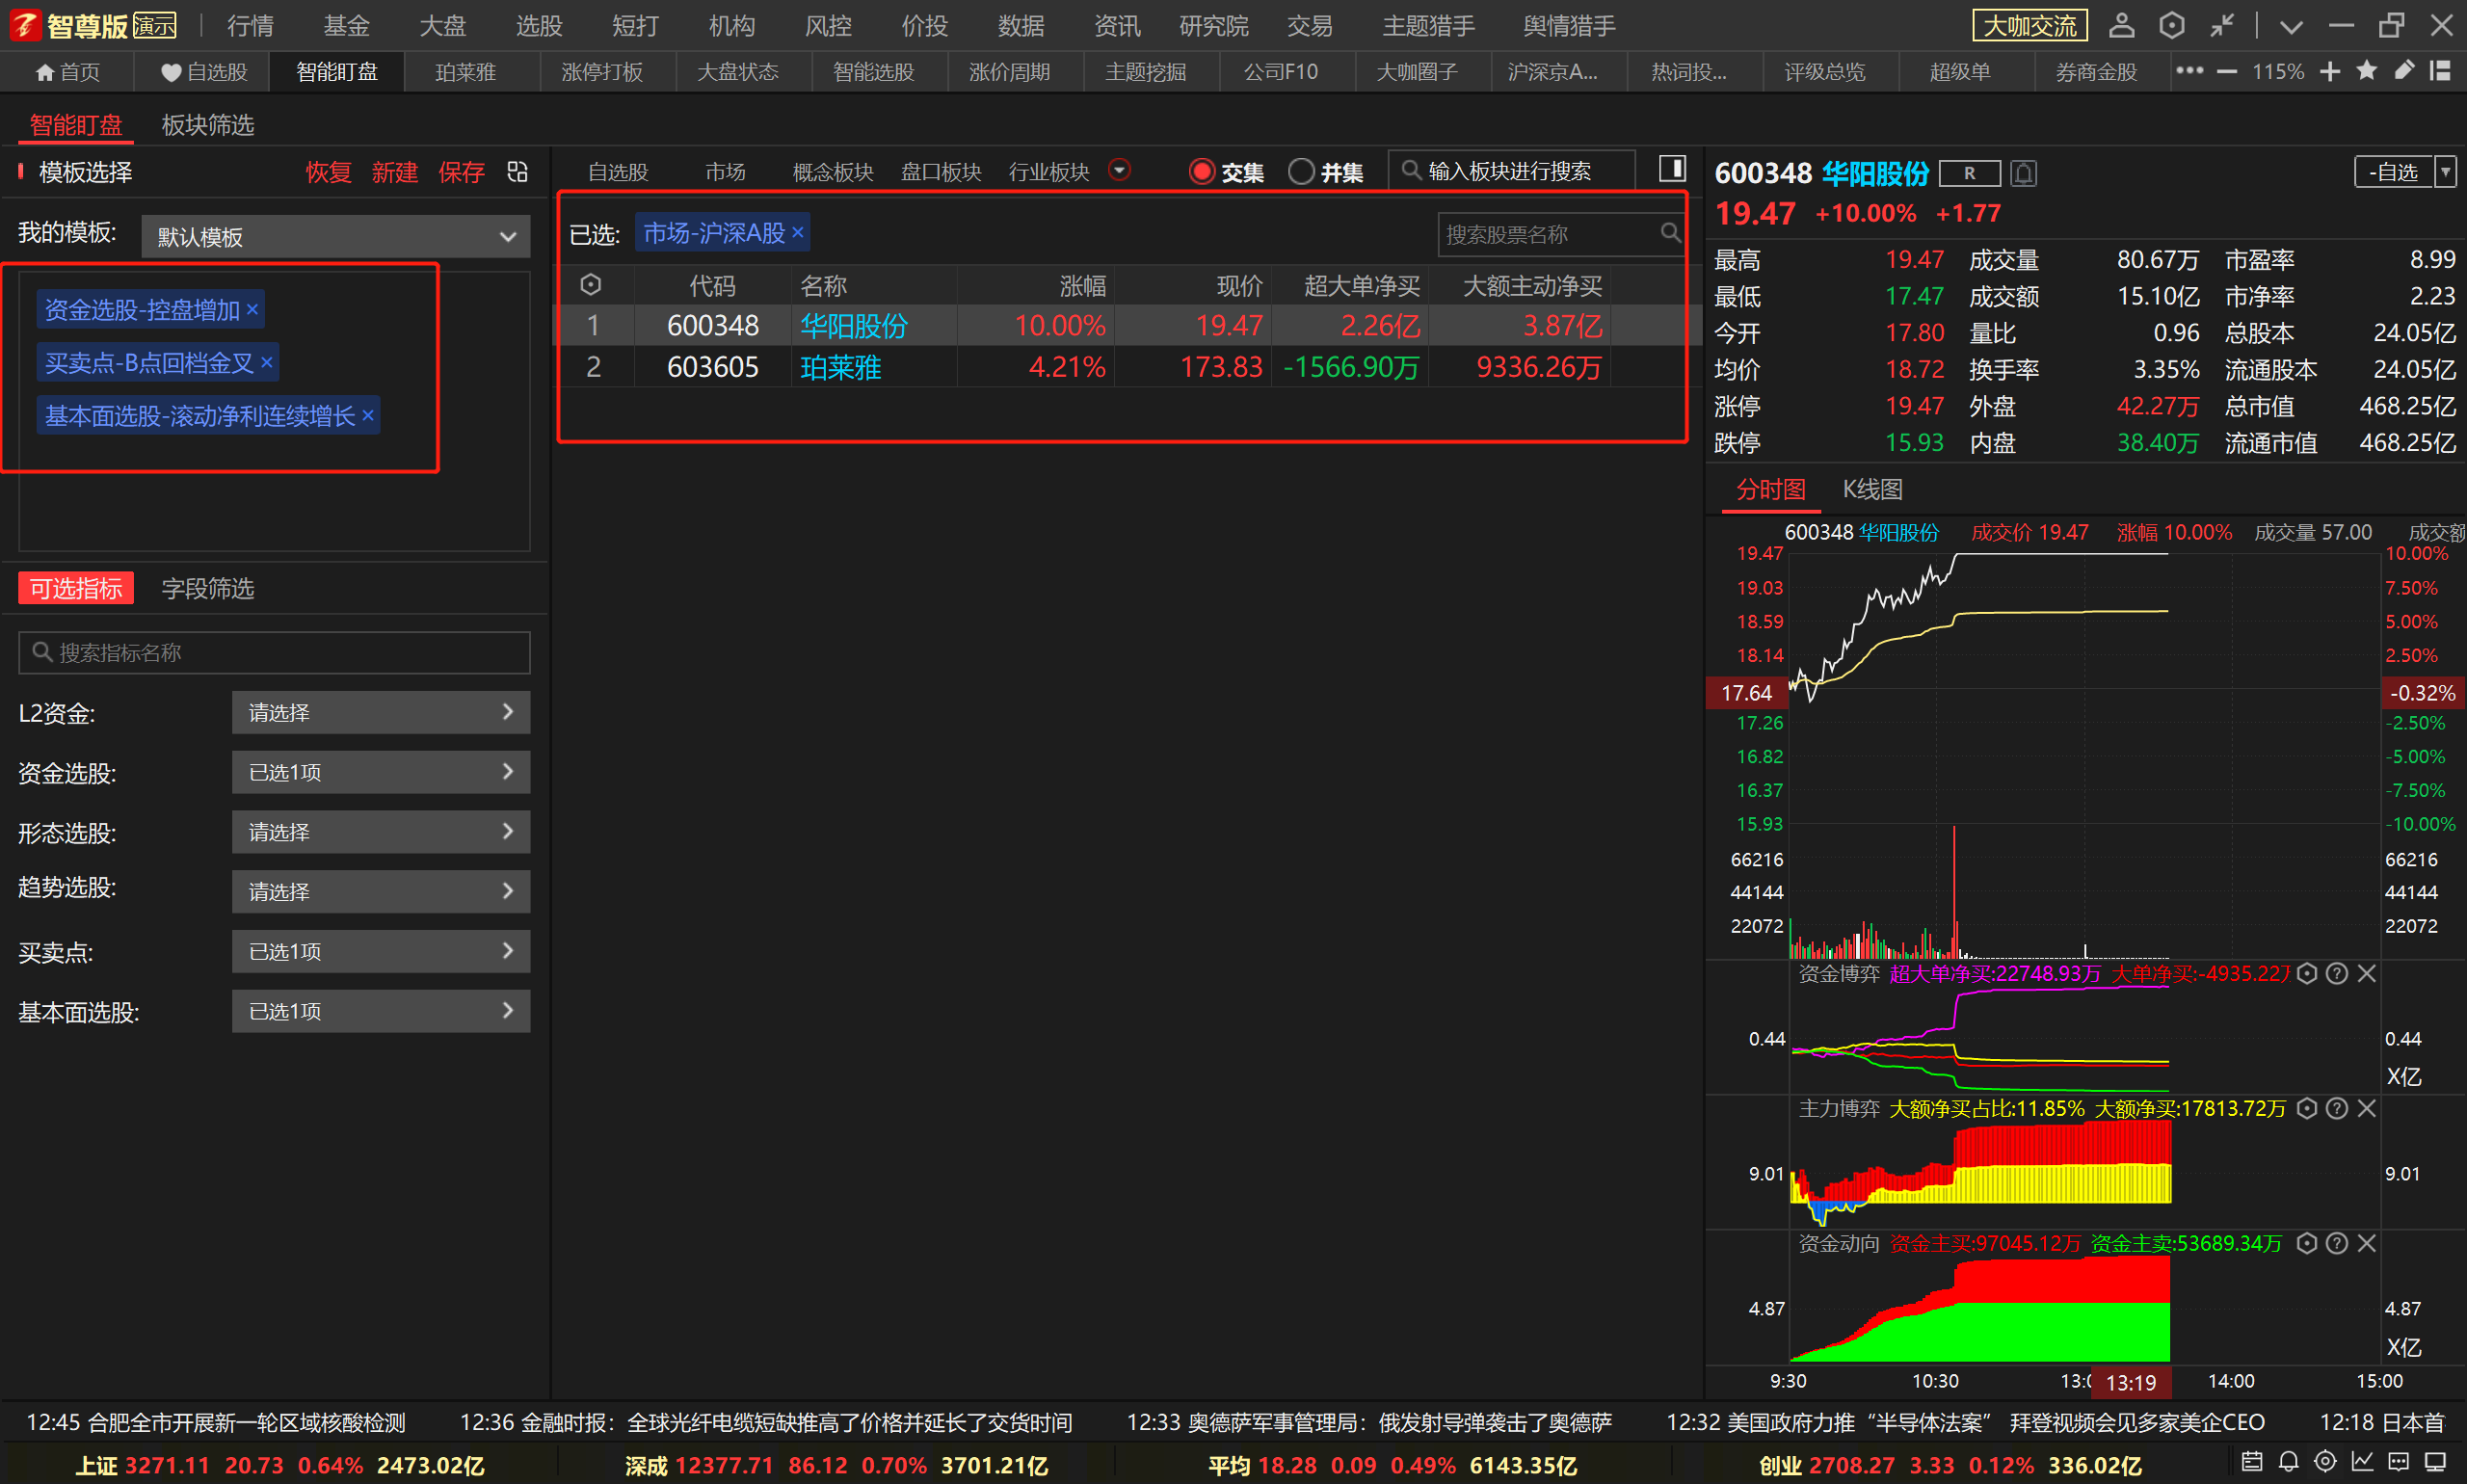
Task: Select the 并集 radio button
Action: click(x=1301, y=172)
